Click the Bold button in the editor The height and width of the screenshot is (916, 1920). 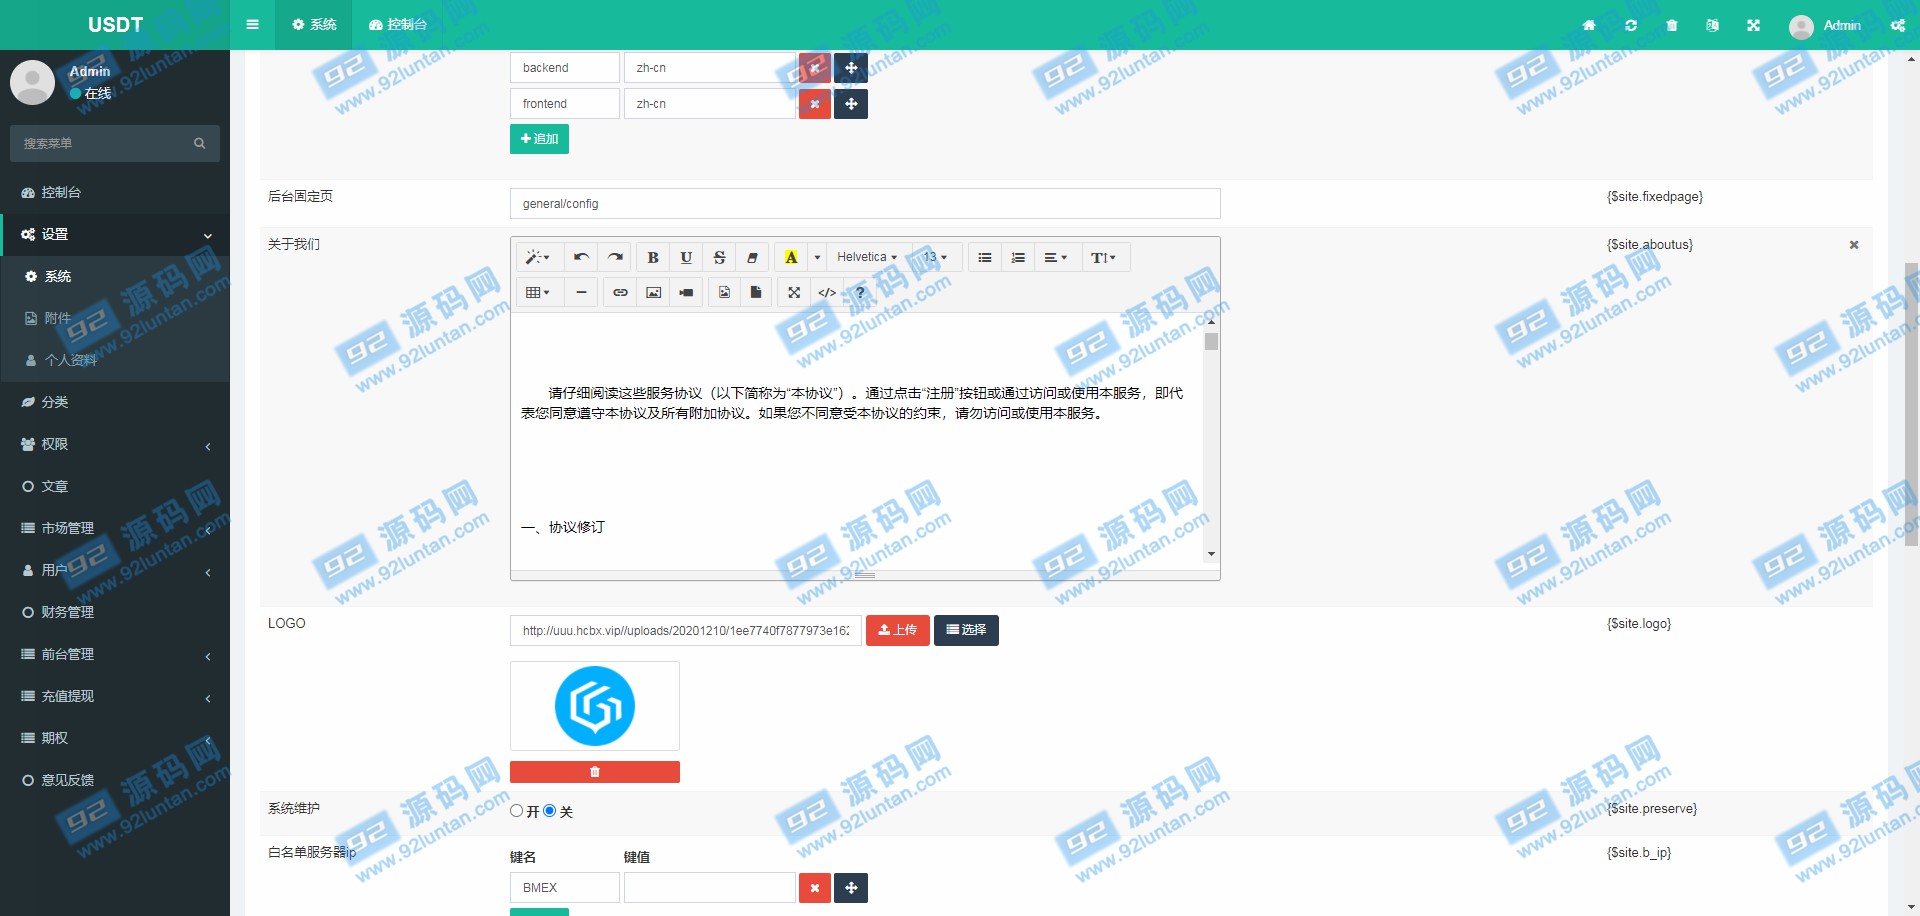click(x=653, y=258)
